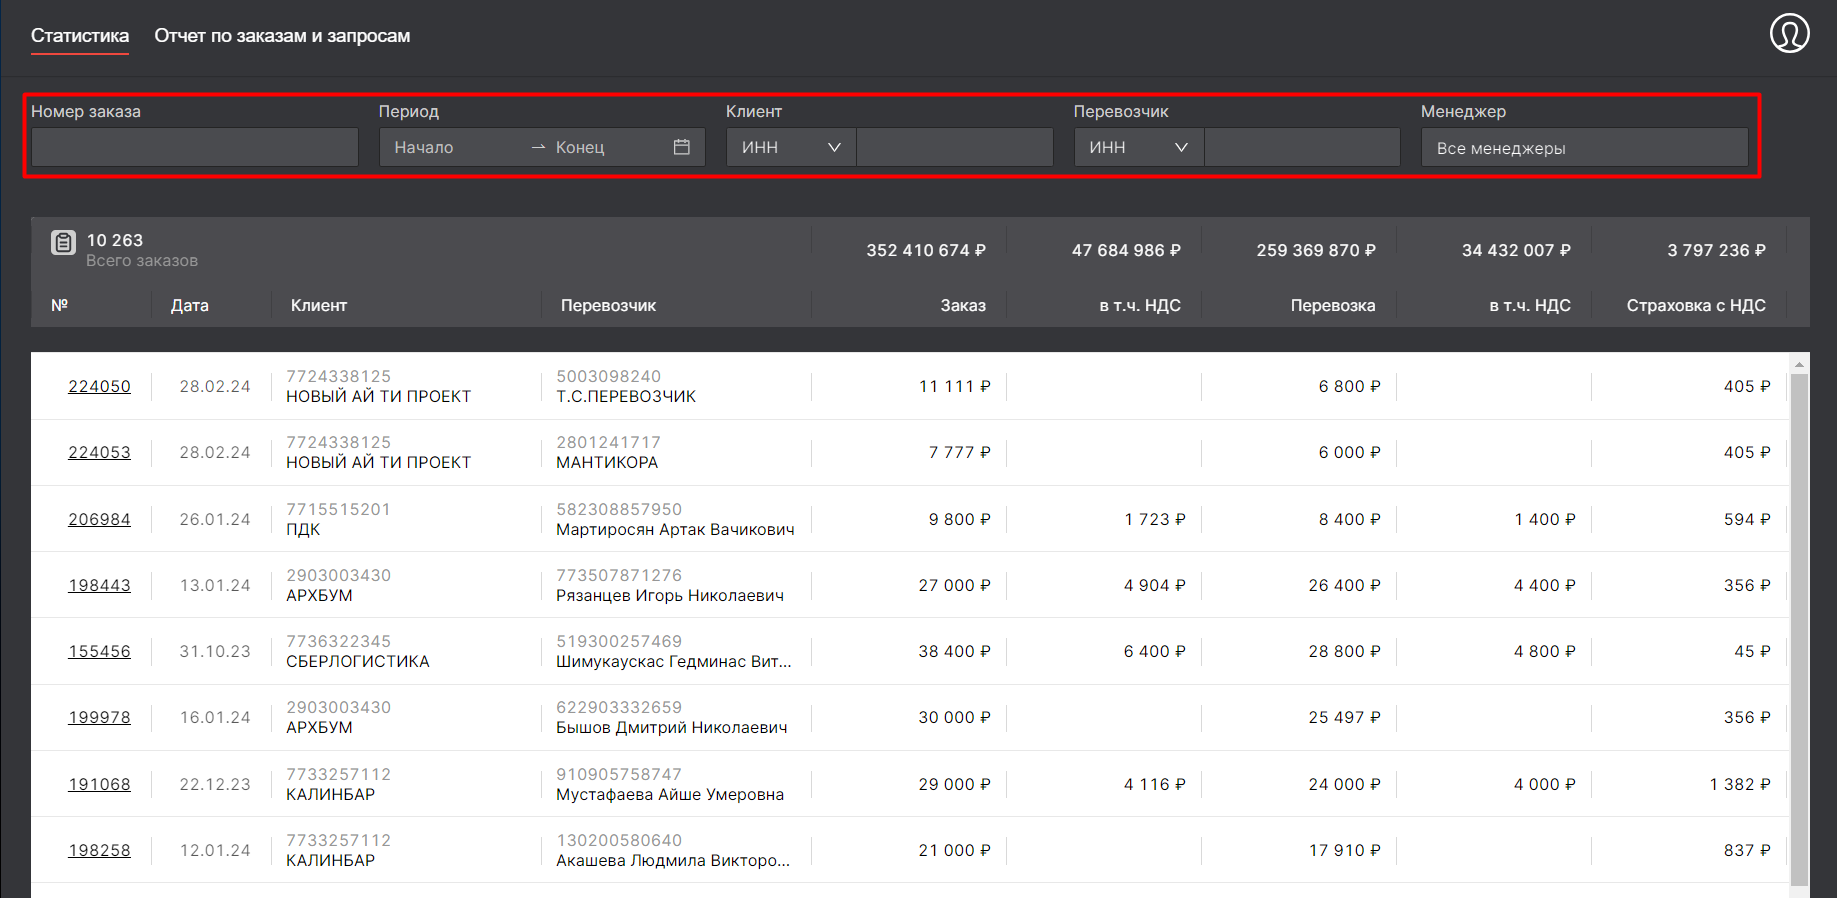Open order 199978
This screenshot has width=1837, height=898.
[99, 717]
